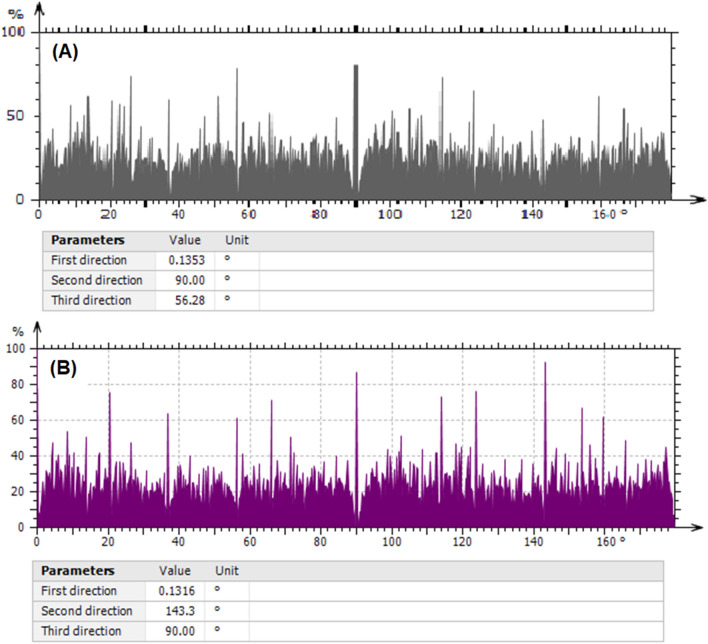708x644 pixels.
Task: Select value 143.3 in table B
Action: point(180,611)
